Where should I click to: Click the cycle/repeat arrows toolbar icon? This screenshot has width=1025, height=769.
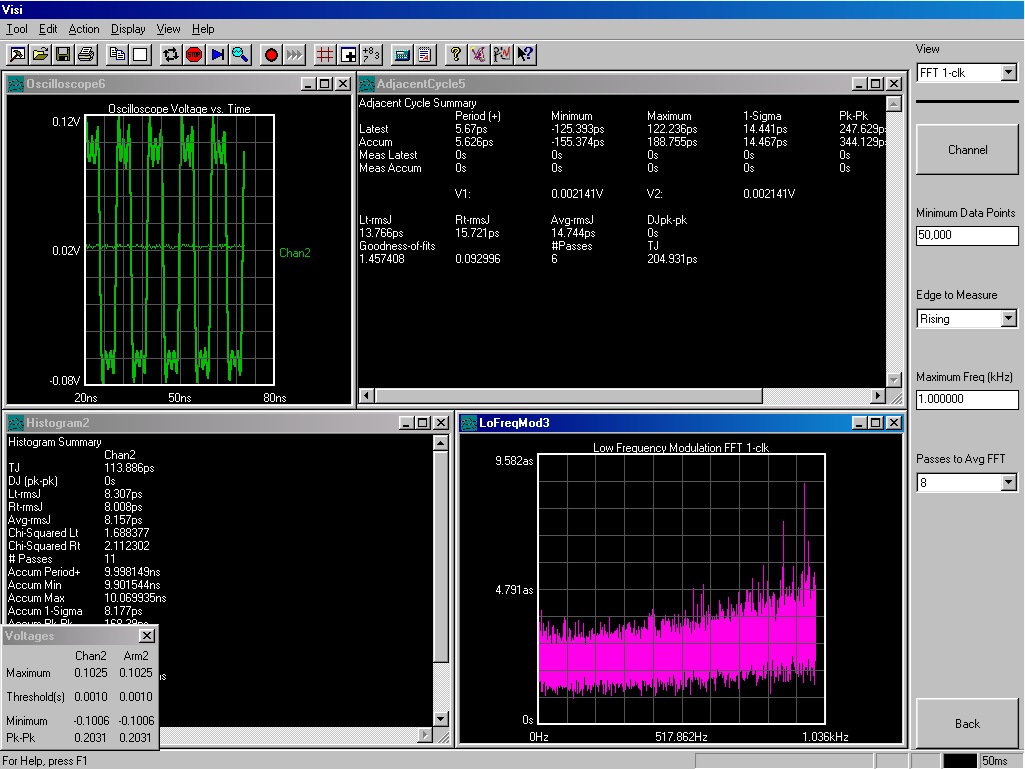tap(171, 54)
